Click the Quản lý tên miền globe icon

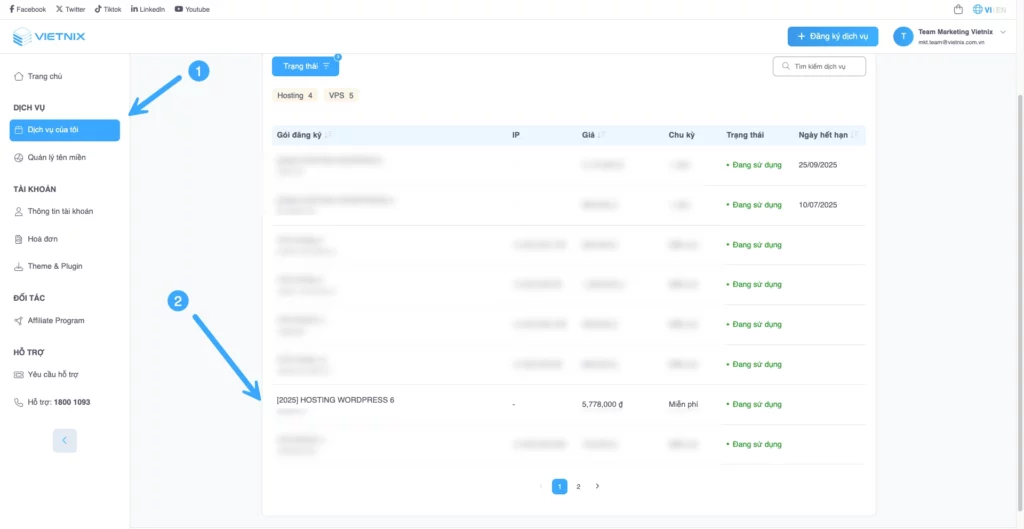[x=18, y=157]
